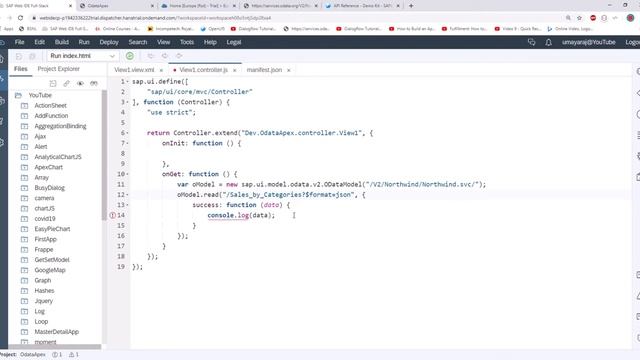Click the umayaraj@YouTube user name
Screen dimensions: 640x360
point(588,42)
